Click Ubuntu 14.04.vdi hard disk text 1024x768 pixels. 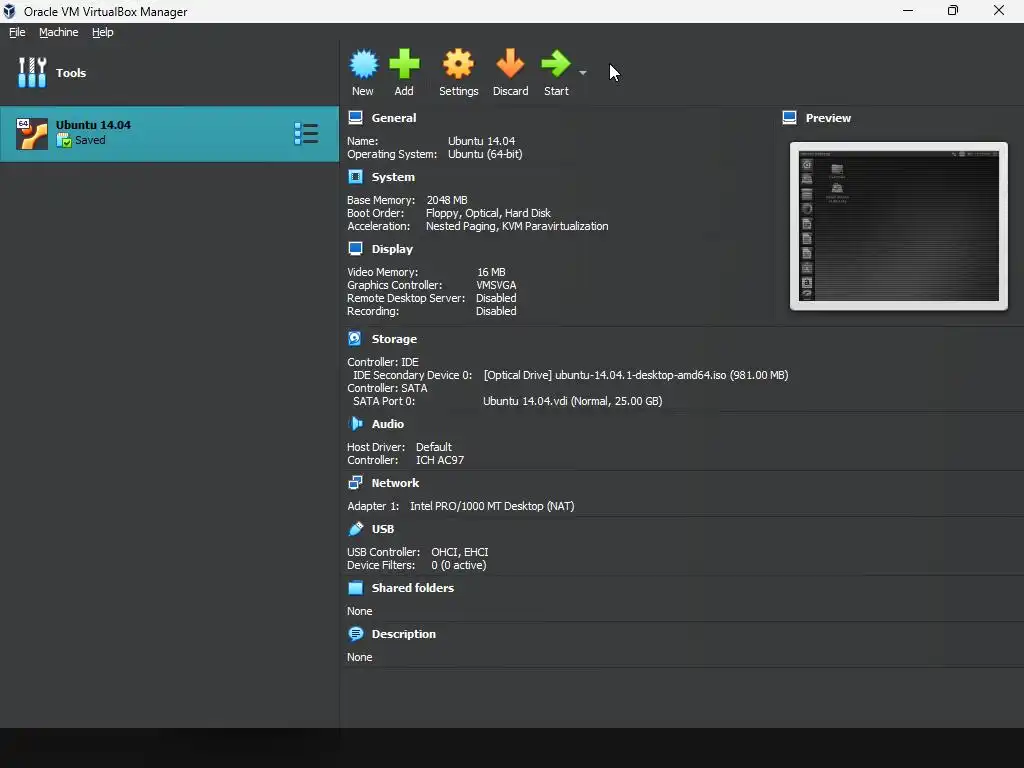pyautogui.click(x=573, y=401)
